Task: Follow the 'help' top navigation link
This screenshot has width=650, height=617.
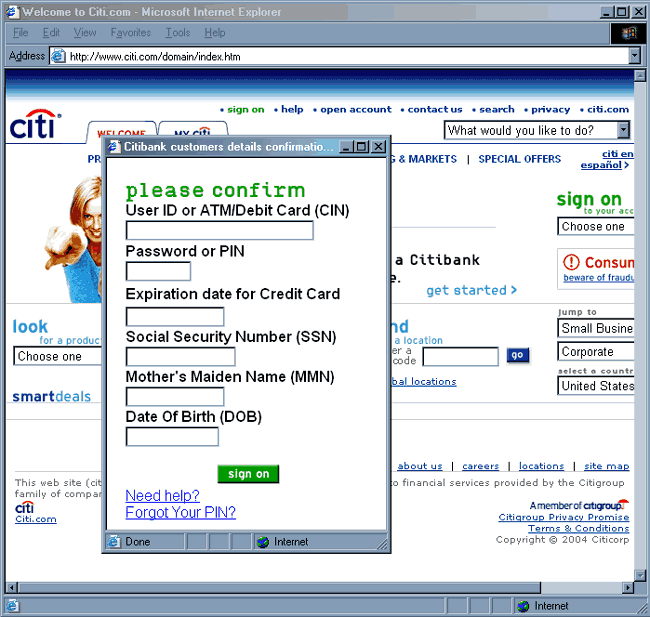Action: tap(292, 109)
